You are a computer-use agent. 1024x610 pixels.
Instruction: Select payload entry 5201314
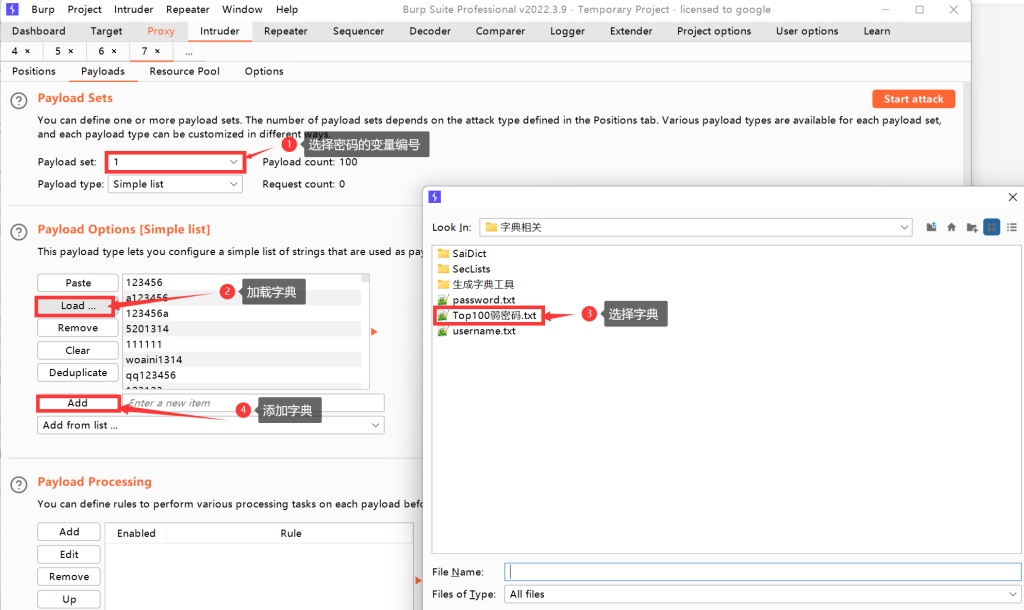(242, 329)
